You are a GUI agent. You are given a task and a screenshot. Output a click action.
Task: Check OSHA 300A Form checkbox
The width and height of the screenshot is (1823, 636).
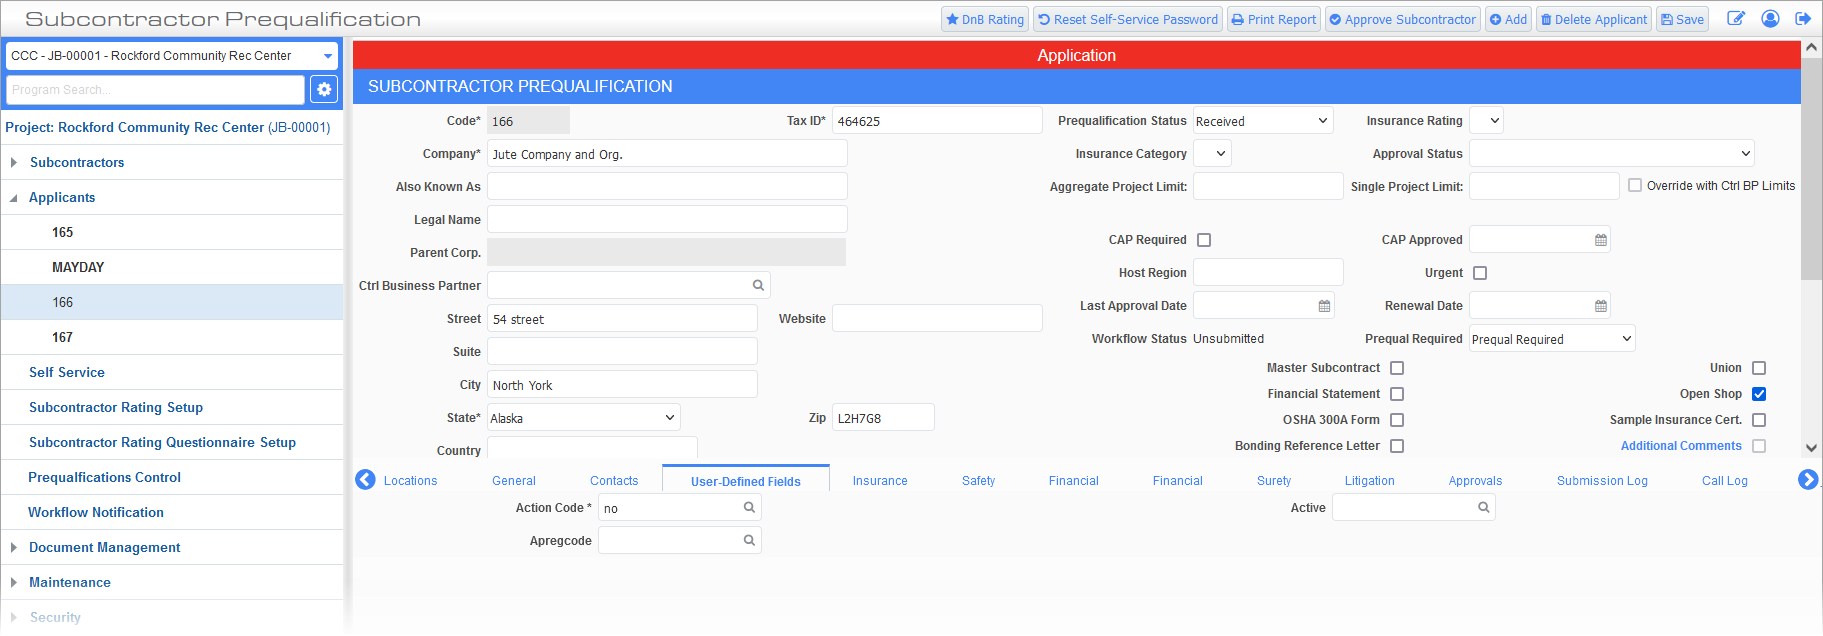point(1397,420)
